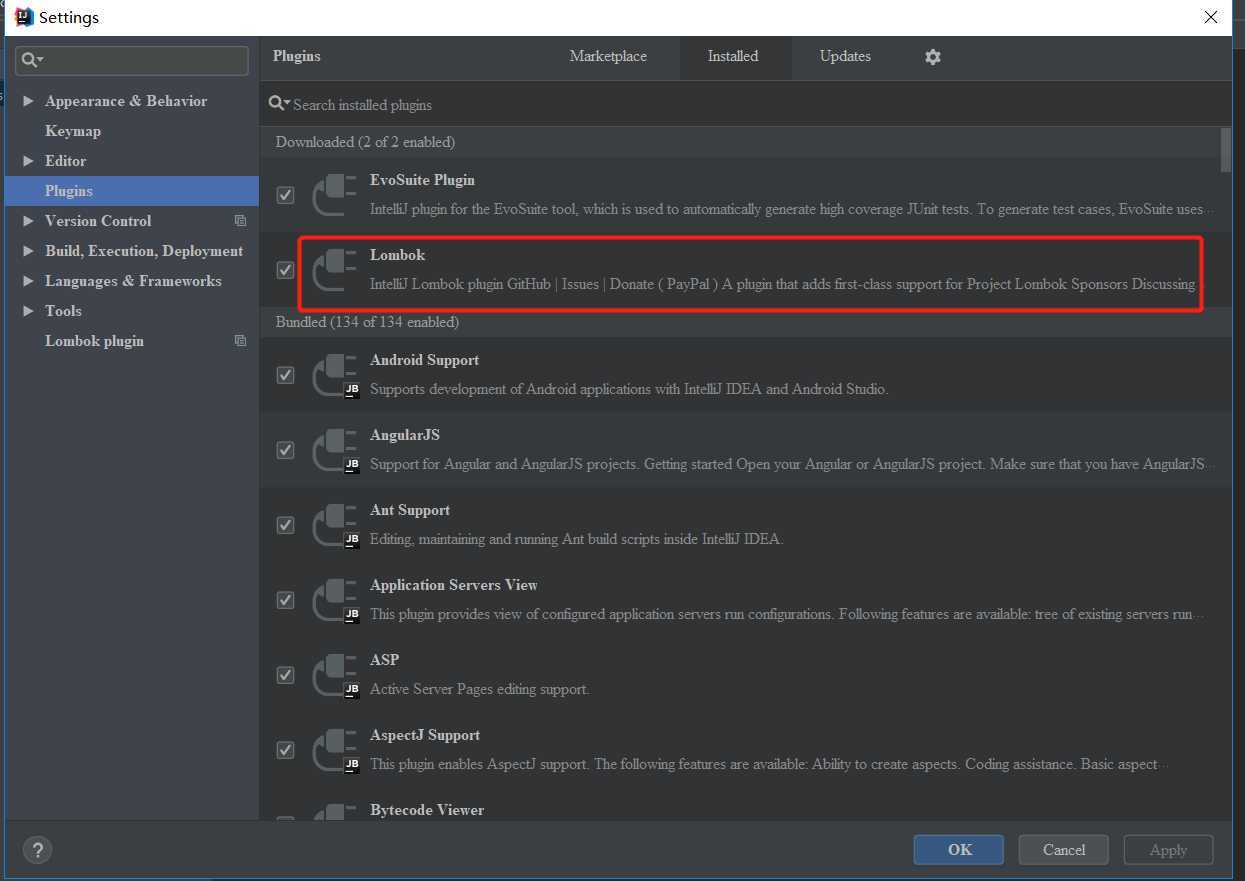Open Lombok plugin settings page
The image size is (1245, 881).
click(x=94, y=341)
